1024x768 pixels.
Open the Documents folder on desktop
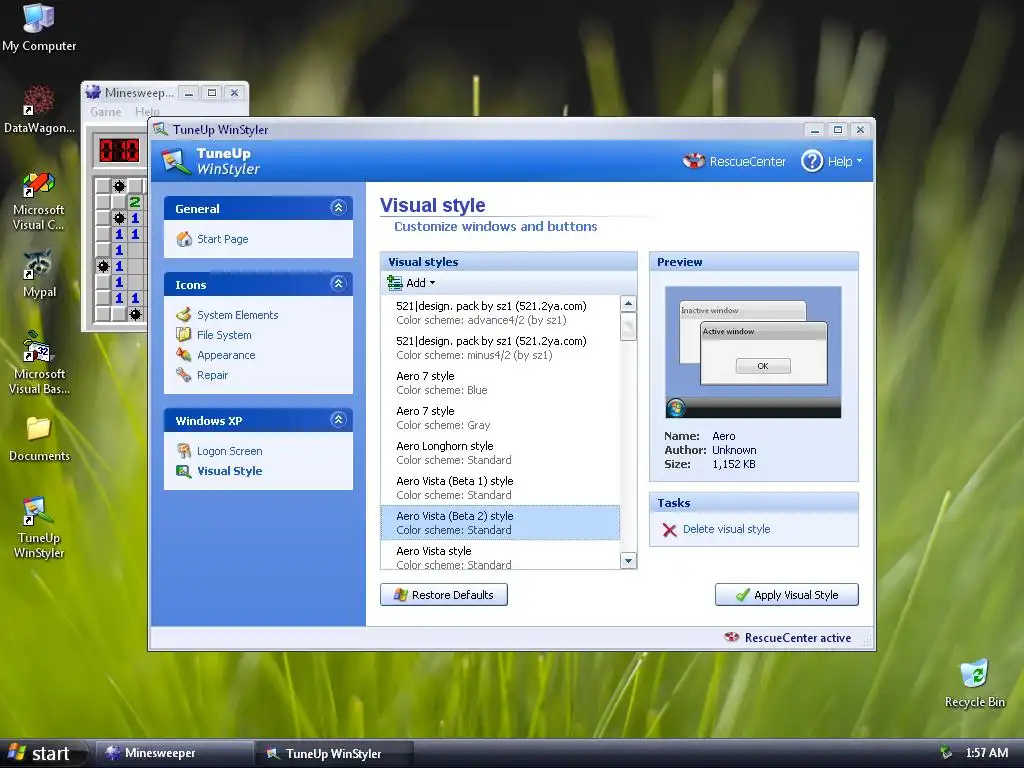pyautogui.click(x=39, y=439)
